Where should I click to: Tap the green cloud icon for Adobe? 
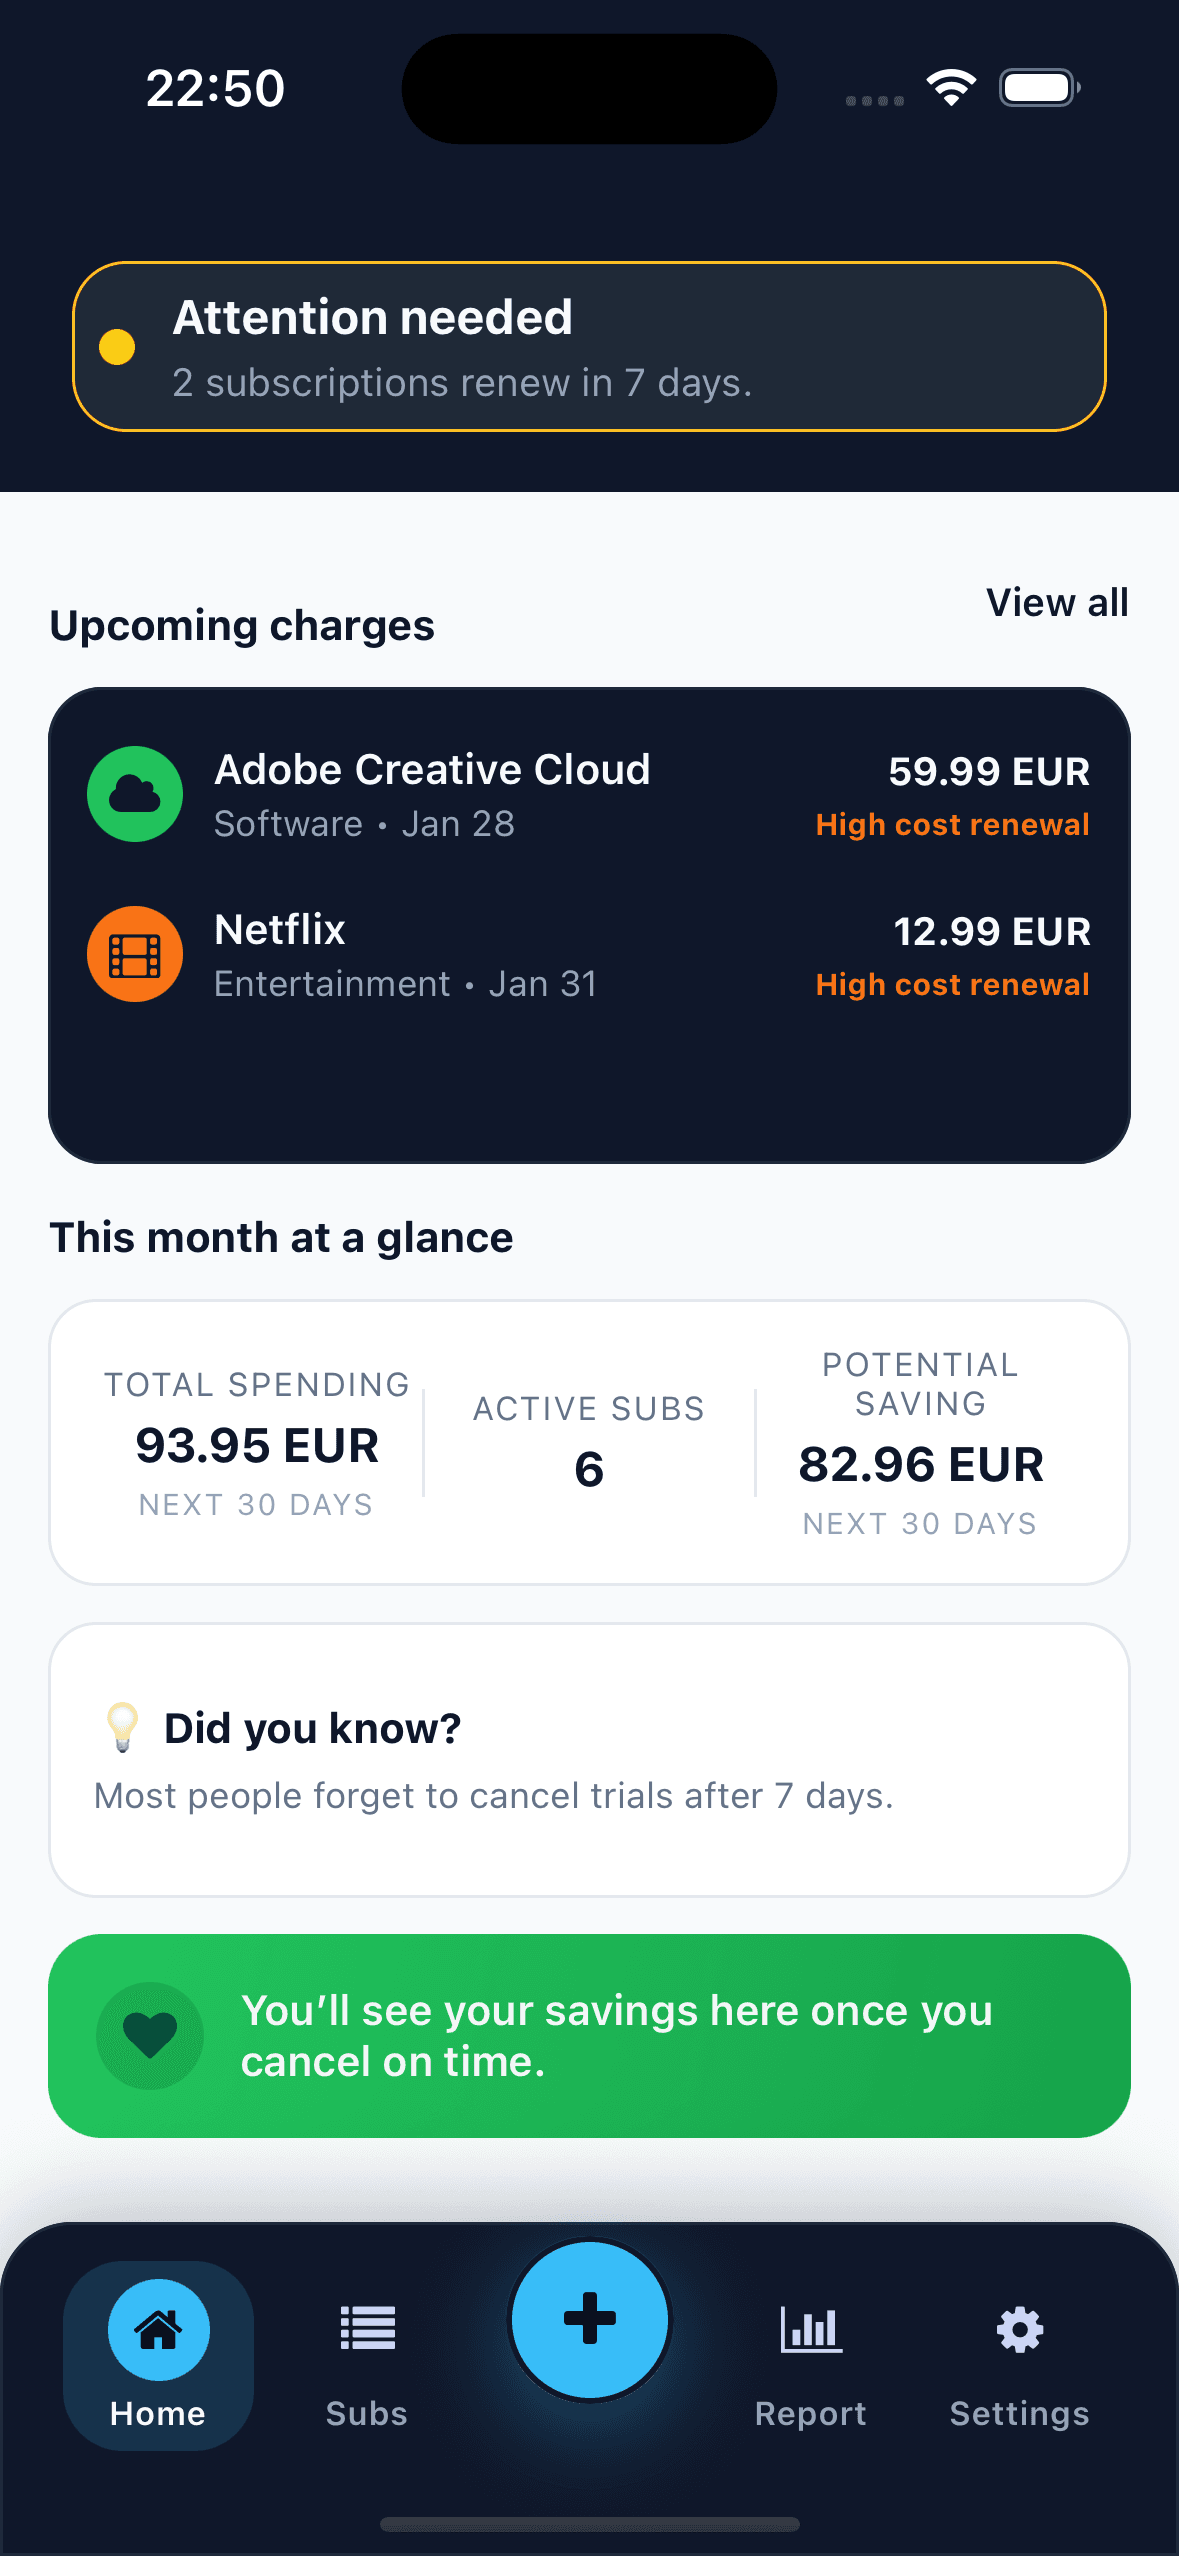[135, 794]
